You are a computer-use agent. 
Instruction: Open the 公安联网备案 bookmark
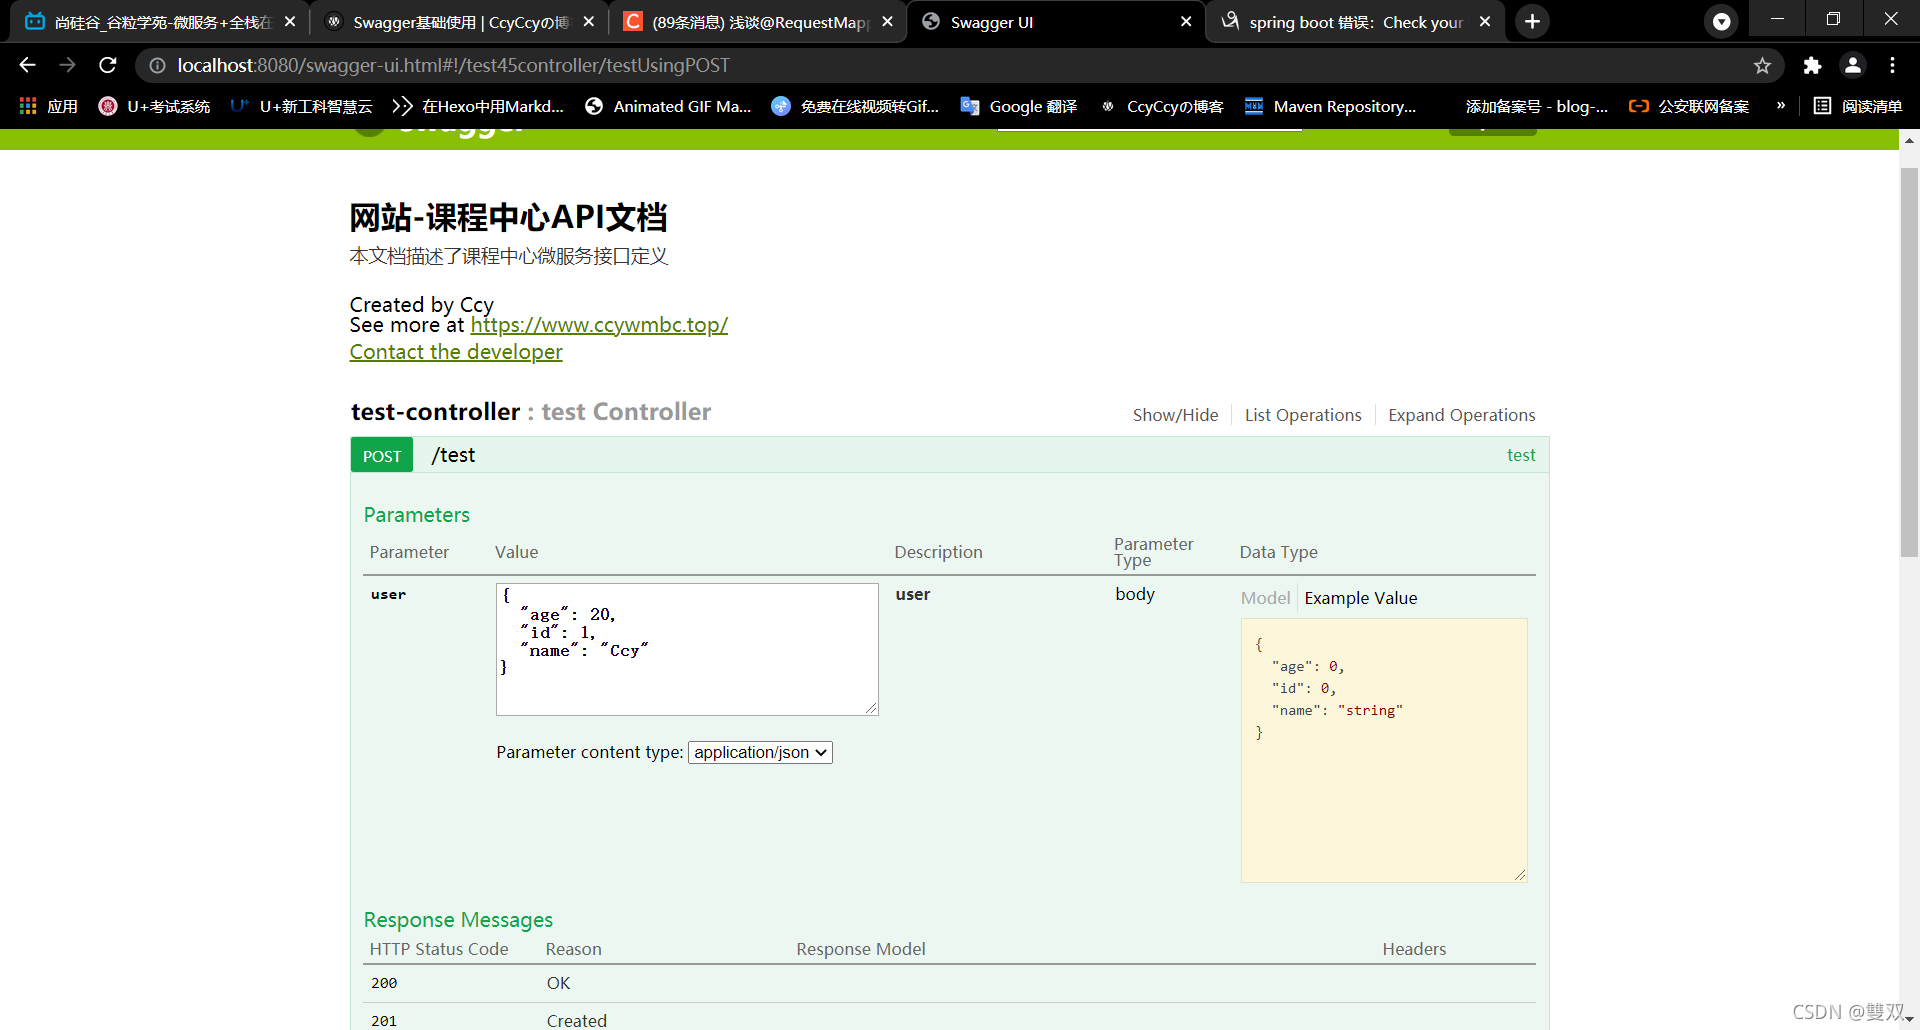click(1689, 106)
